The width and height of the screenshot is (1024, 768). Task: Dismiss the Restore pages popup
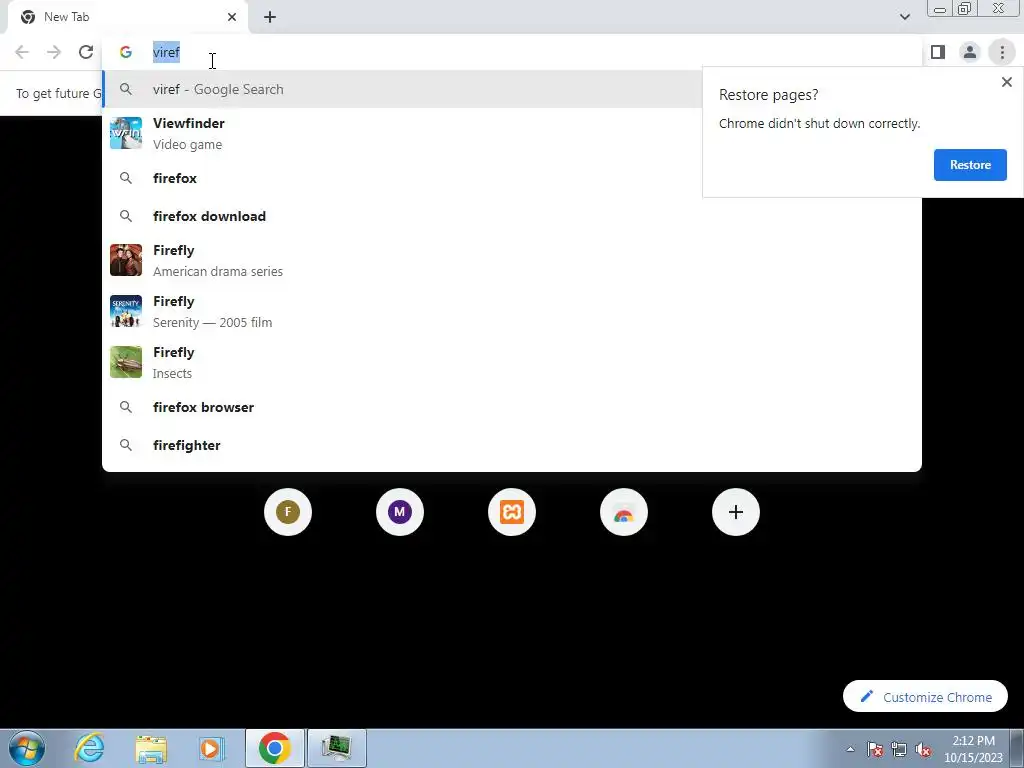[x=1006, y=82]
